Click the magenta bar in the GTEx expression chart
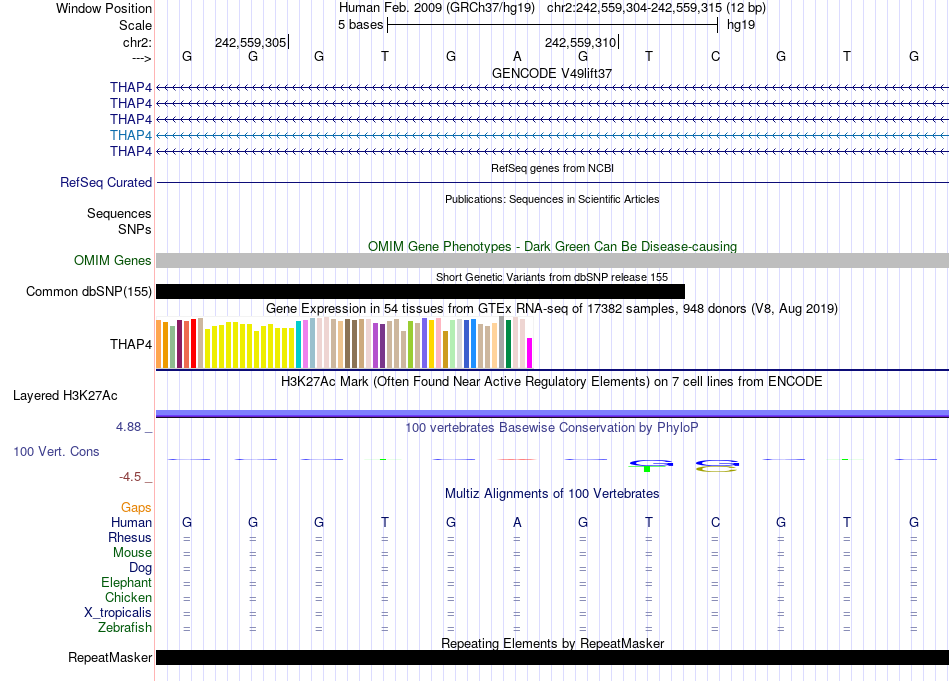 [x=530, y=353]
